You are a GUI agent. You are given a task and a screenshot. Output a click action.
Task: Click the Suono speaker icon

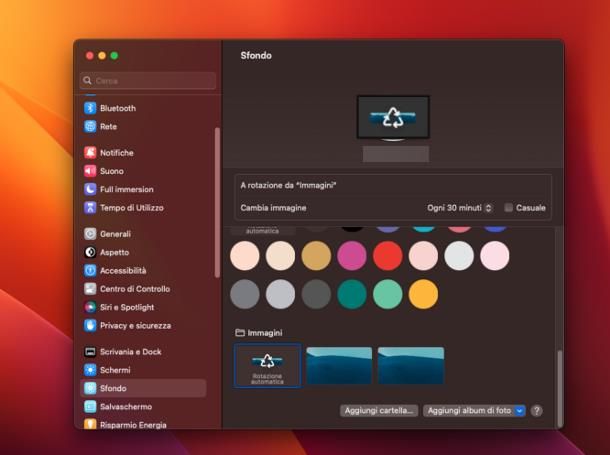(x=90, y=171)
